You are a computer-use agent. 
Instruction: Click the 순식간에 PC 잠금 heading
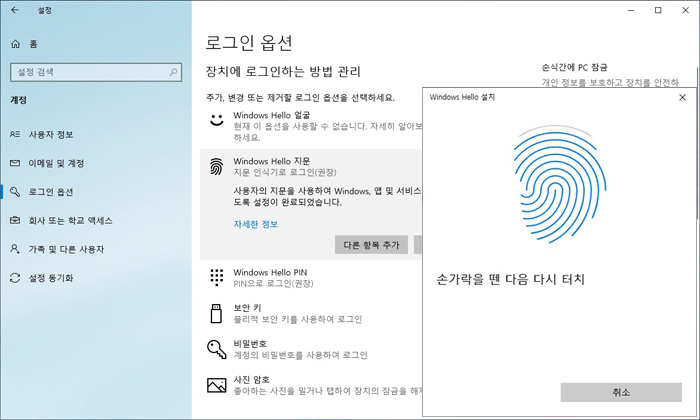tap(575, 67)
